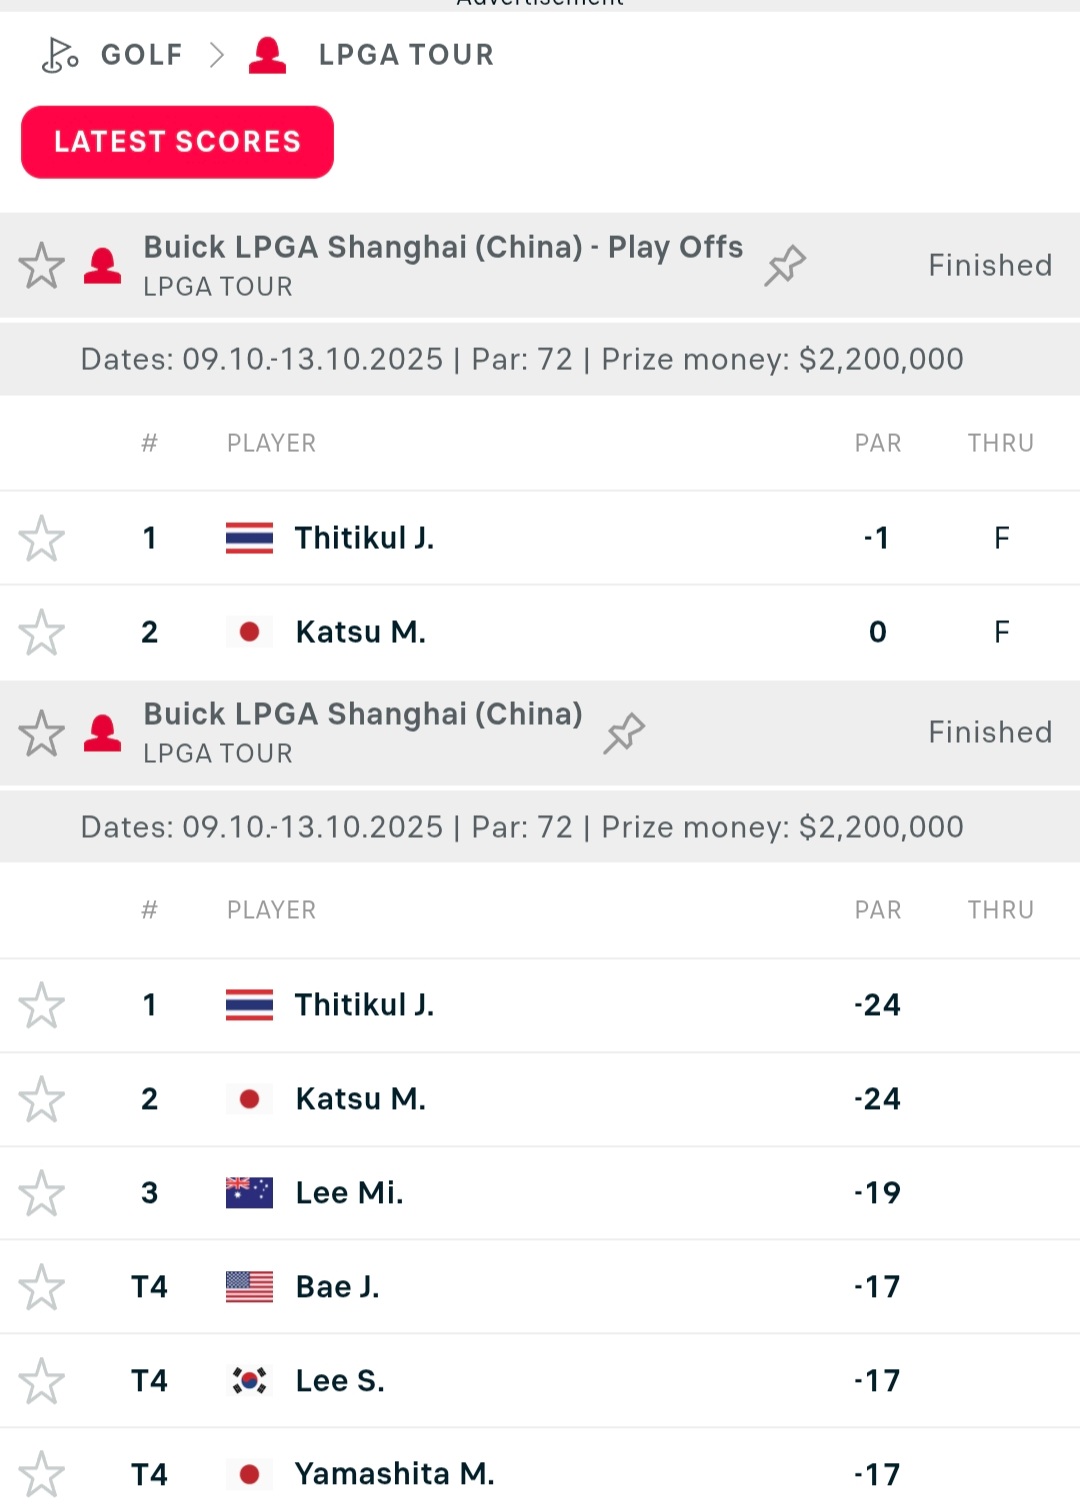Pin the Buick LPGA Shanghai (China) main tournament
Image resolution: width=1080 pixels, height=1512 pixels.
tap(624, 732)
